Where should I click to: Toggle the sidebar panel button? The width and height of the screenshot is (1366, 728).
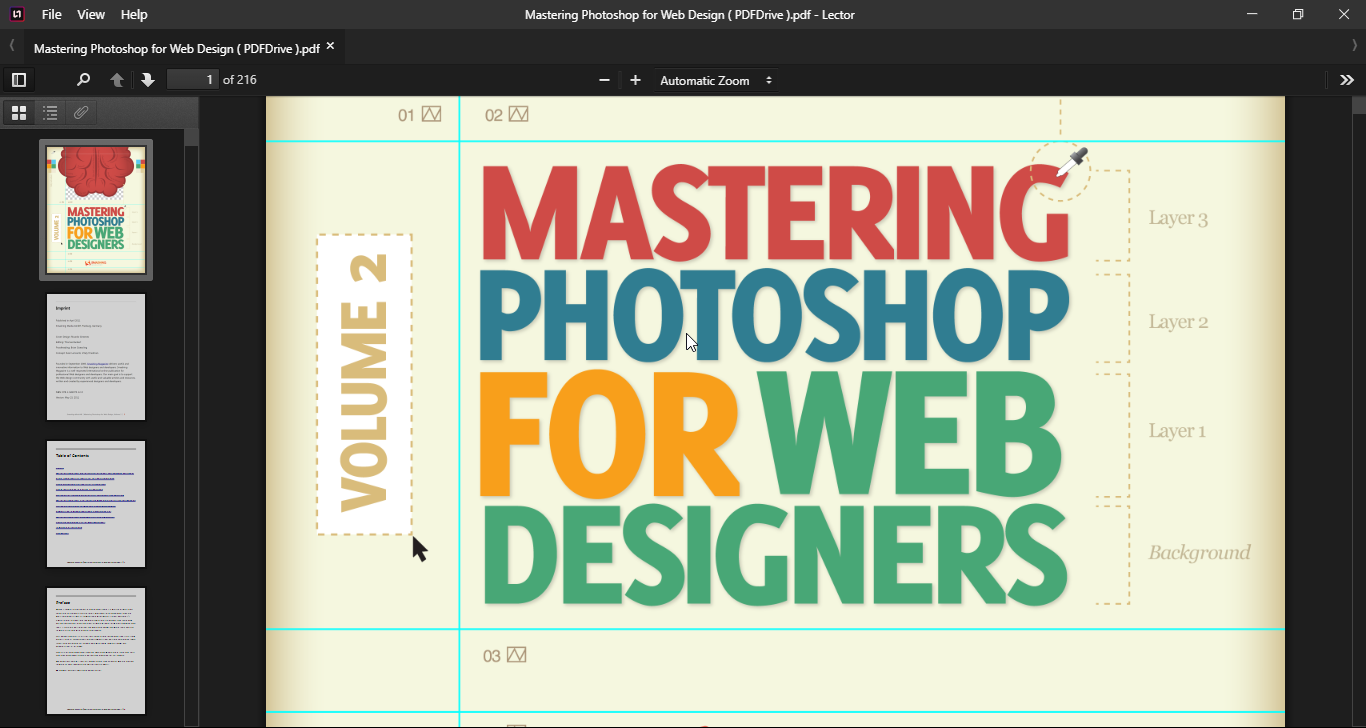[18, 80]
